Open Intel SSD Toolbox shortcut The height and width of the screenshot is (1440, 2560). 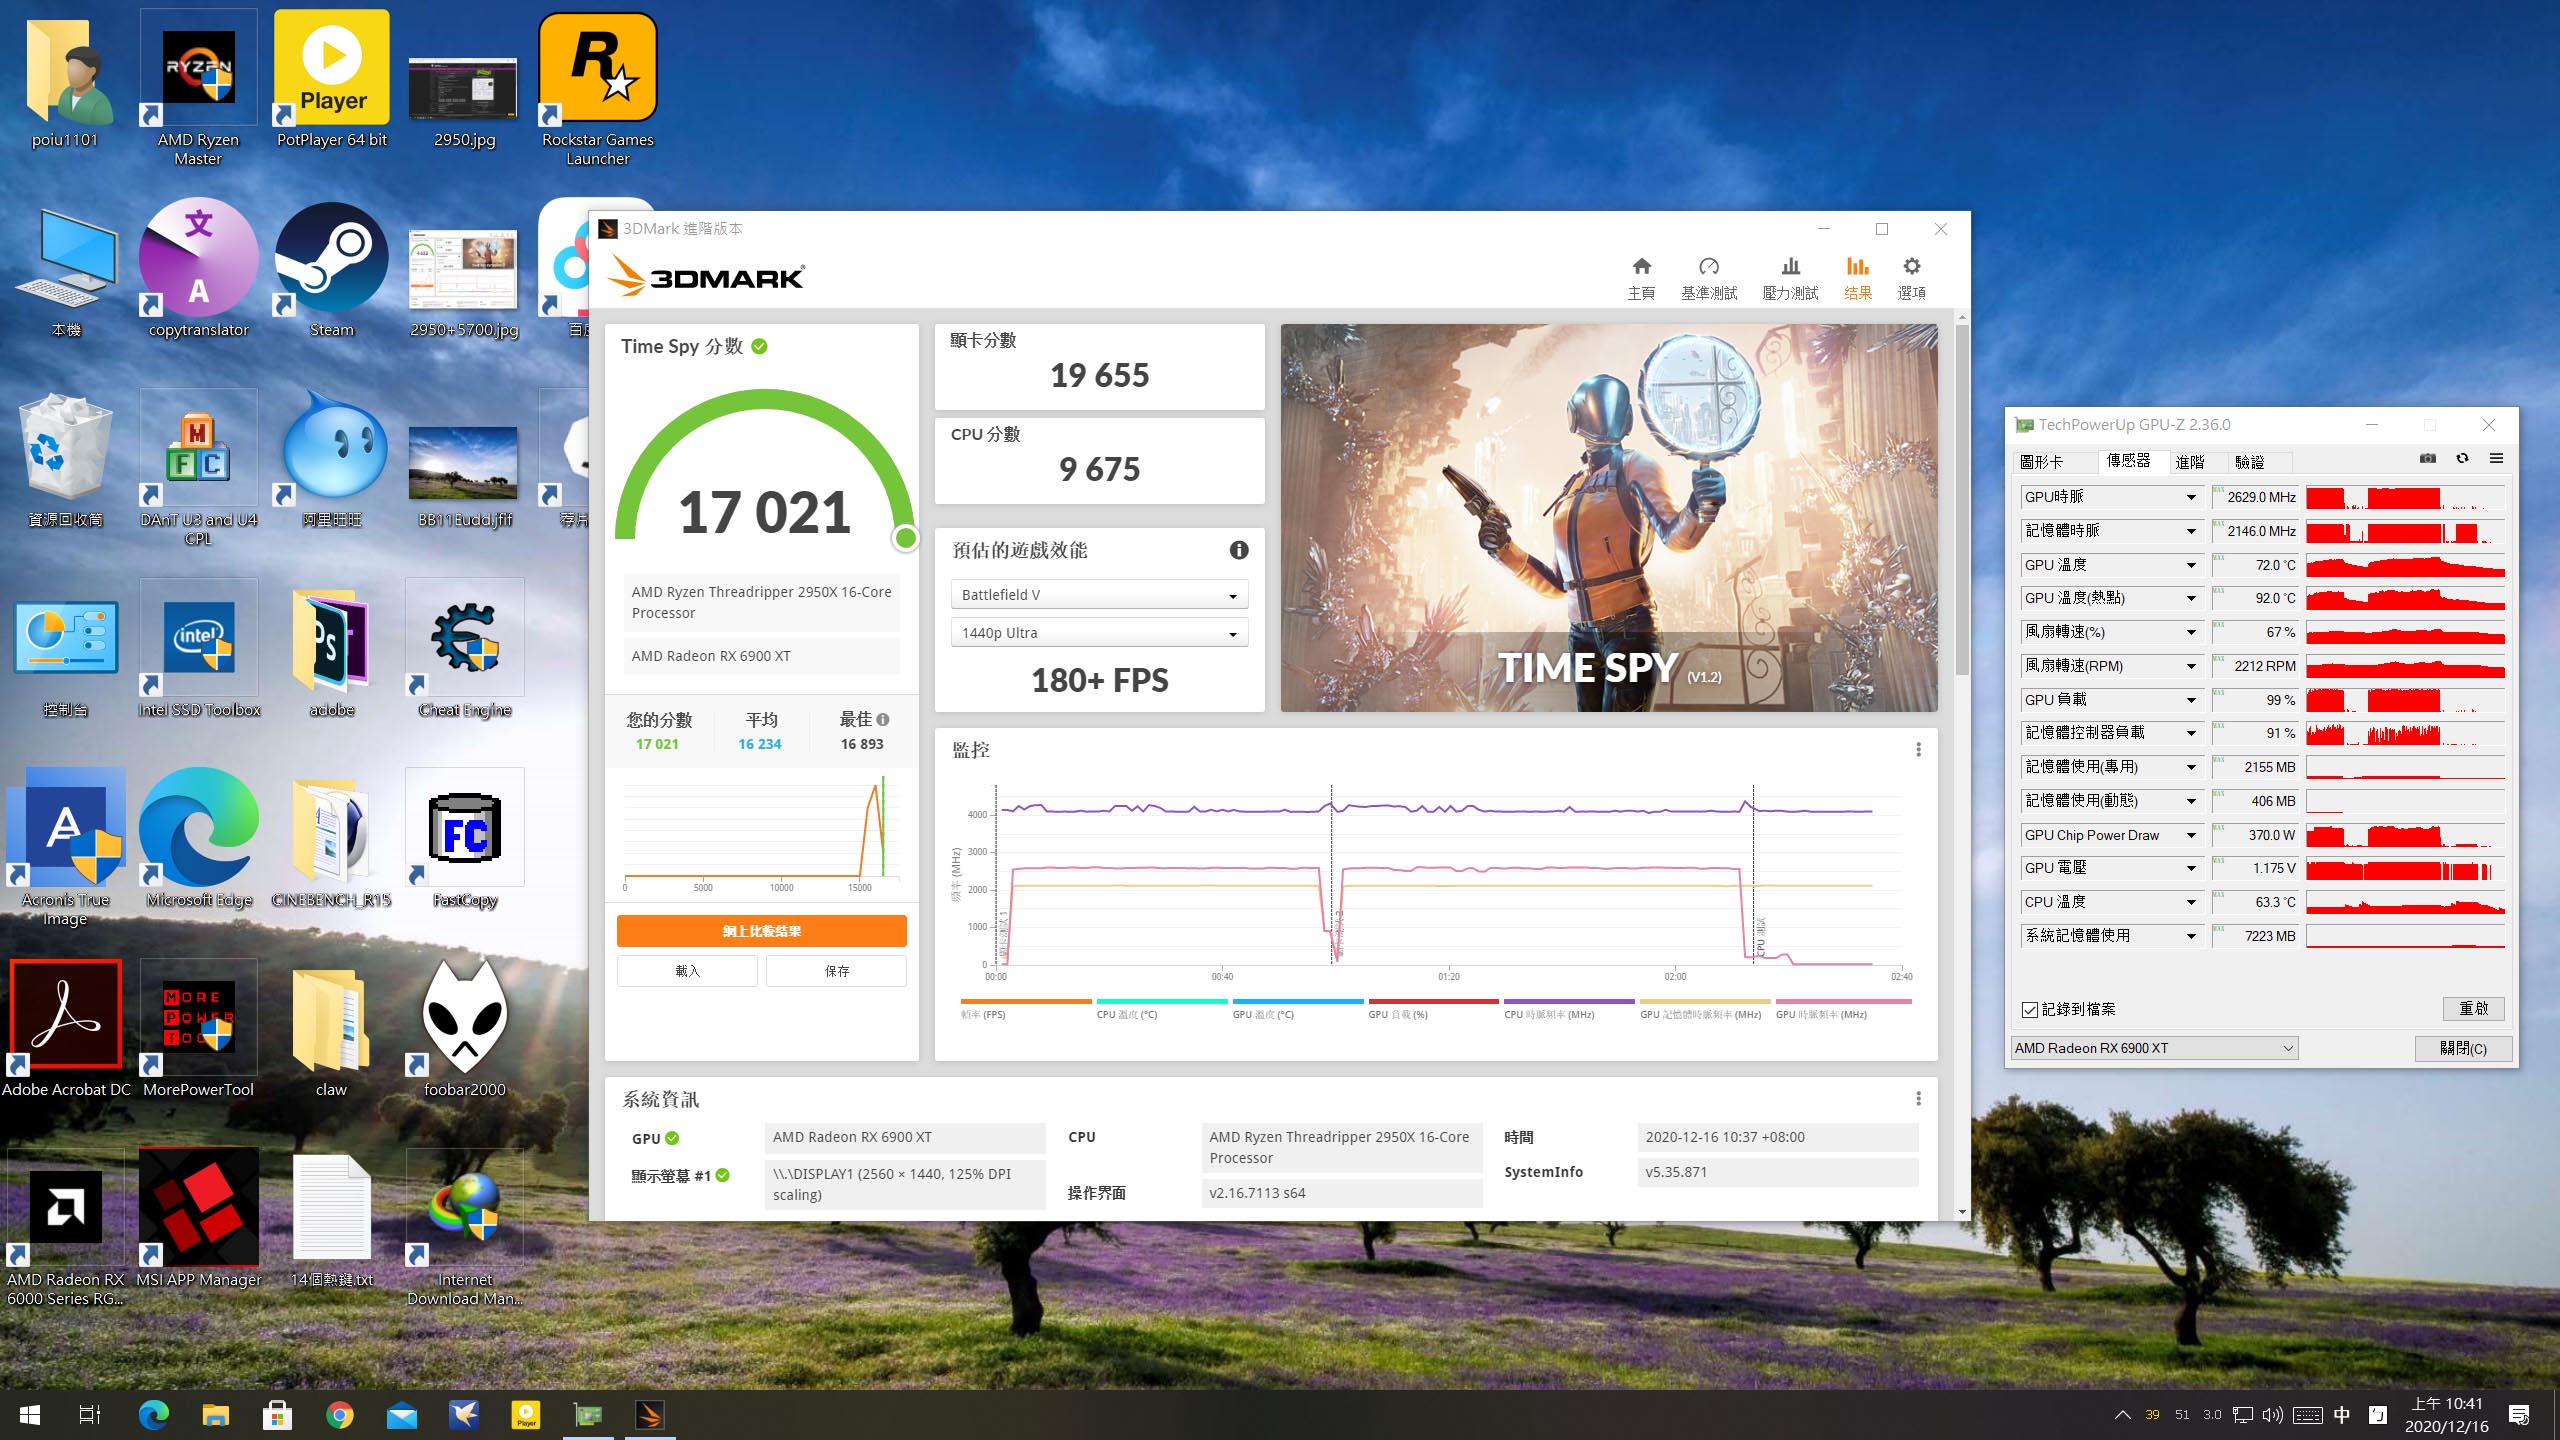(x=198, y=650)
